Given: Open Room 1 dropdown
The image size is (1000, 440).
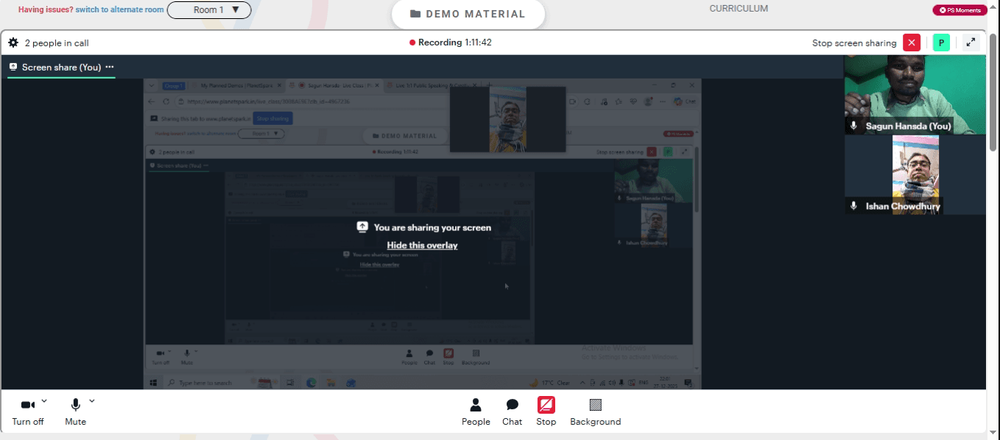Looking at the screenshot, I should click(x=209, y=10).
